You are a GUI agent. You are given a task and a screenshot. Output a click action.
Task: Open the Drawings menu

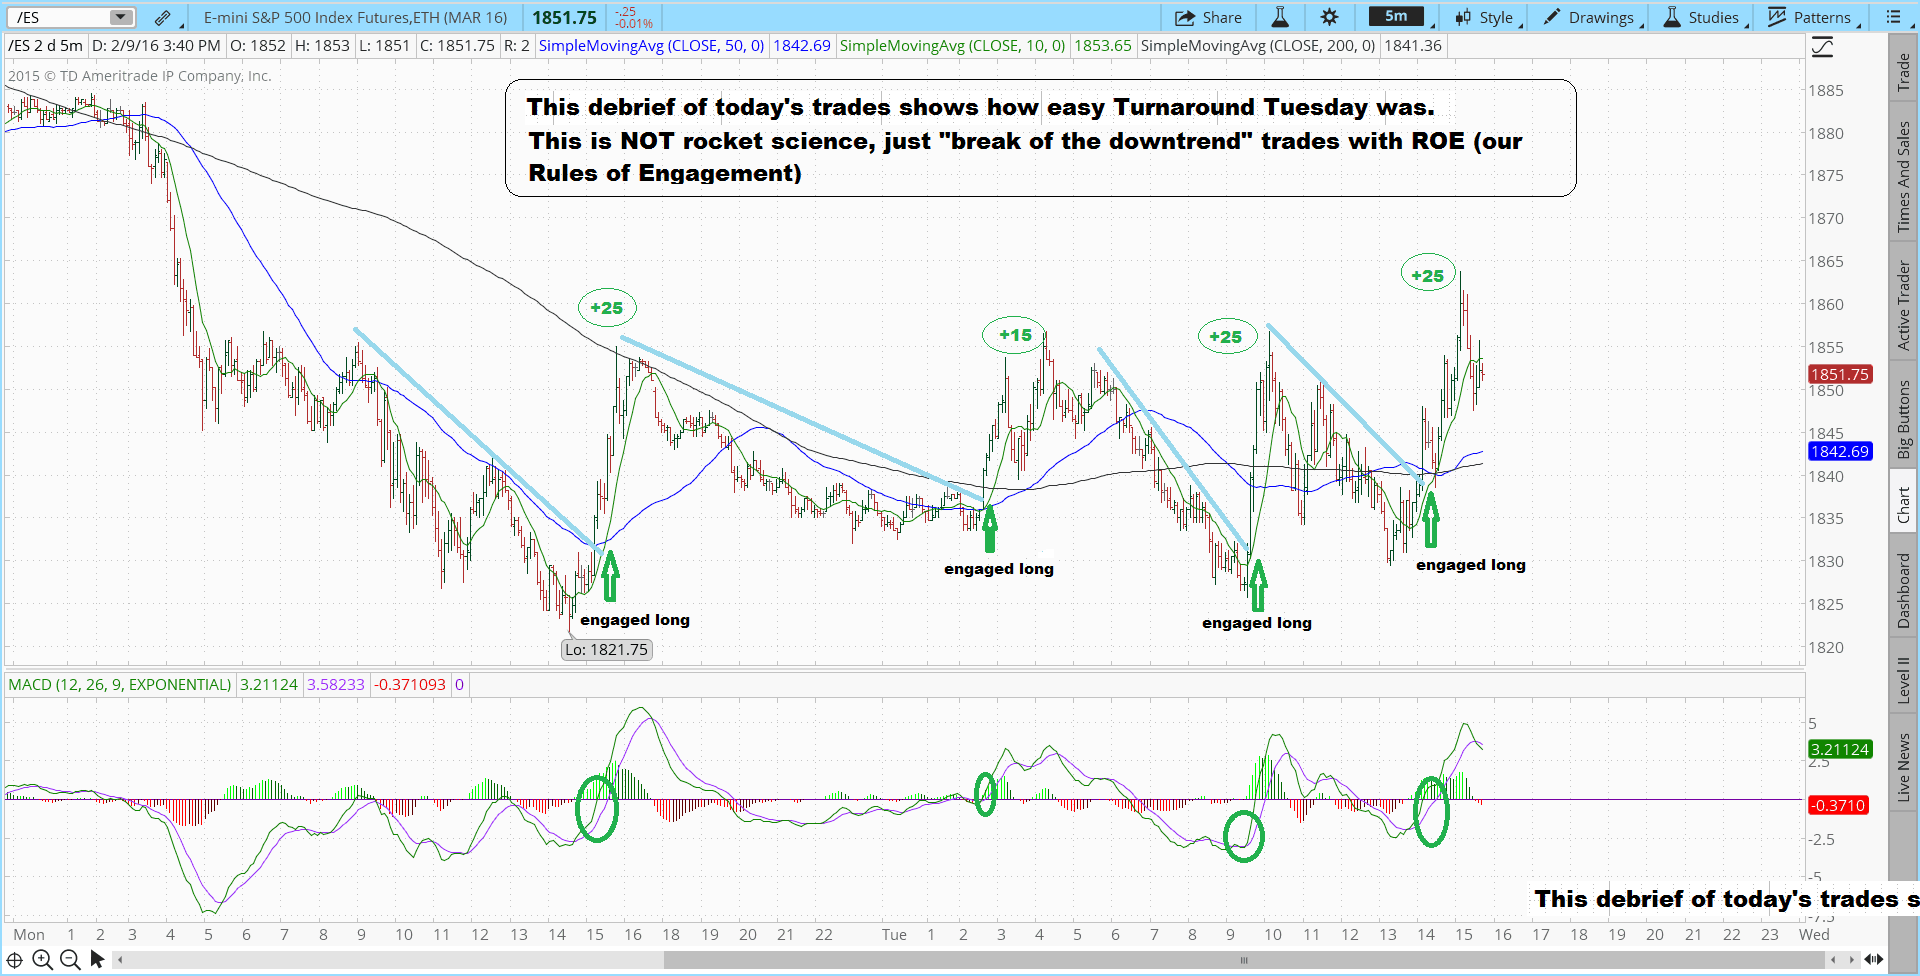click(x=1591, y=17)
